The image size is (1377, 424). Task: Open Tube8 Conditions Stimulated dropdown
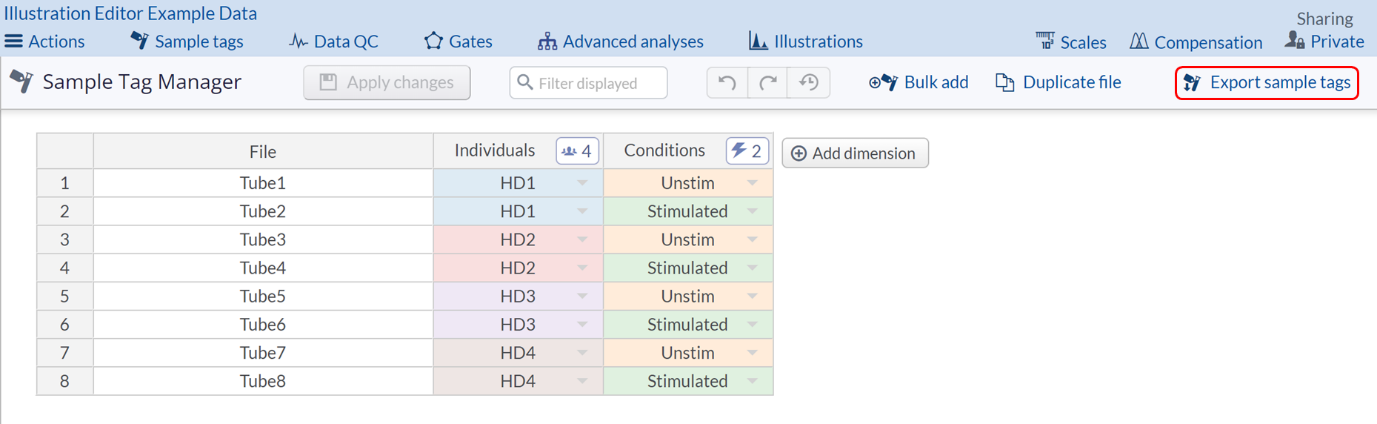click(x=752, y=382)
